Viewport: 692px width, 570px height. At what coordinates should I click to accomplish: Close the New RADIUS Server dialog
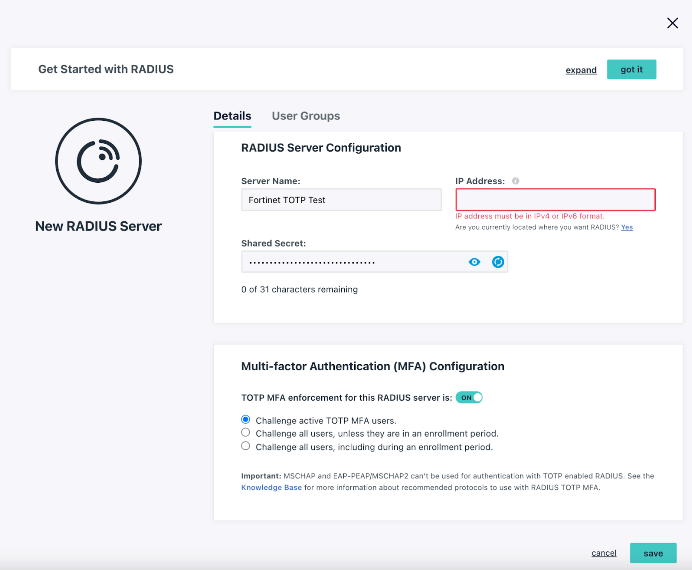tap(672, 23)
